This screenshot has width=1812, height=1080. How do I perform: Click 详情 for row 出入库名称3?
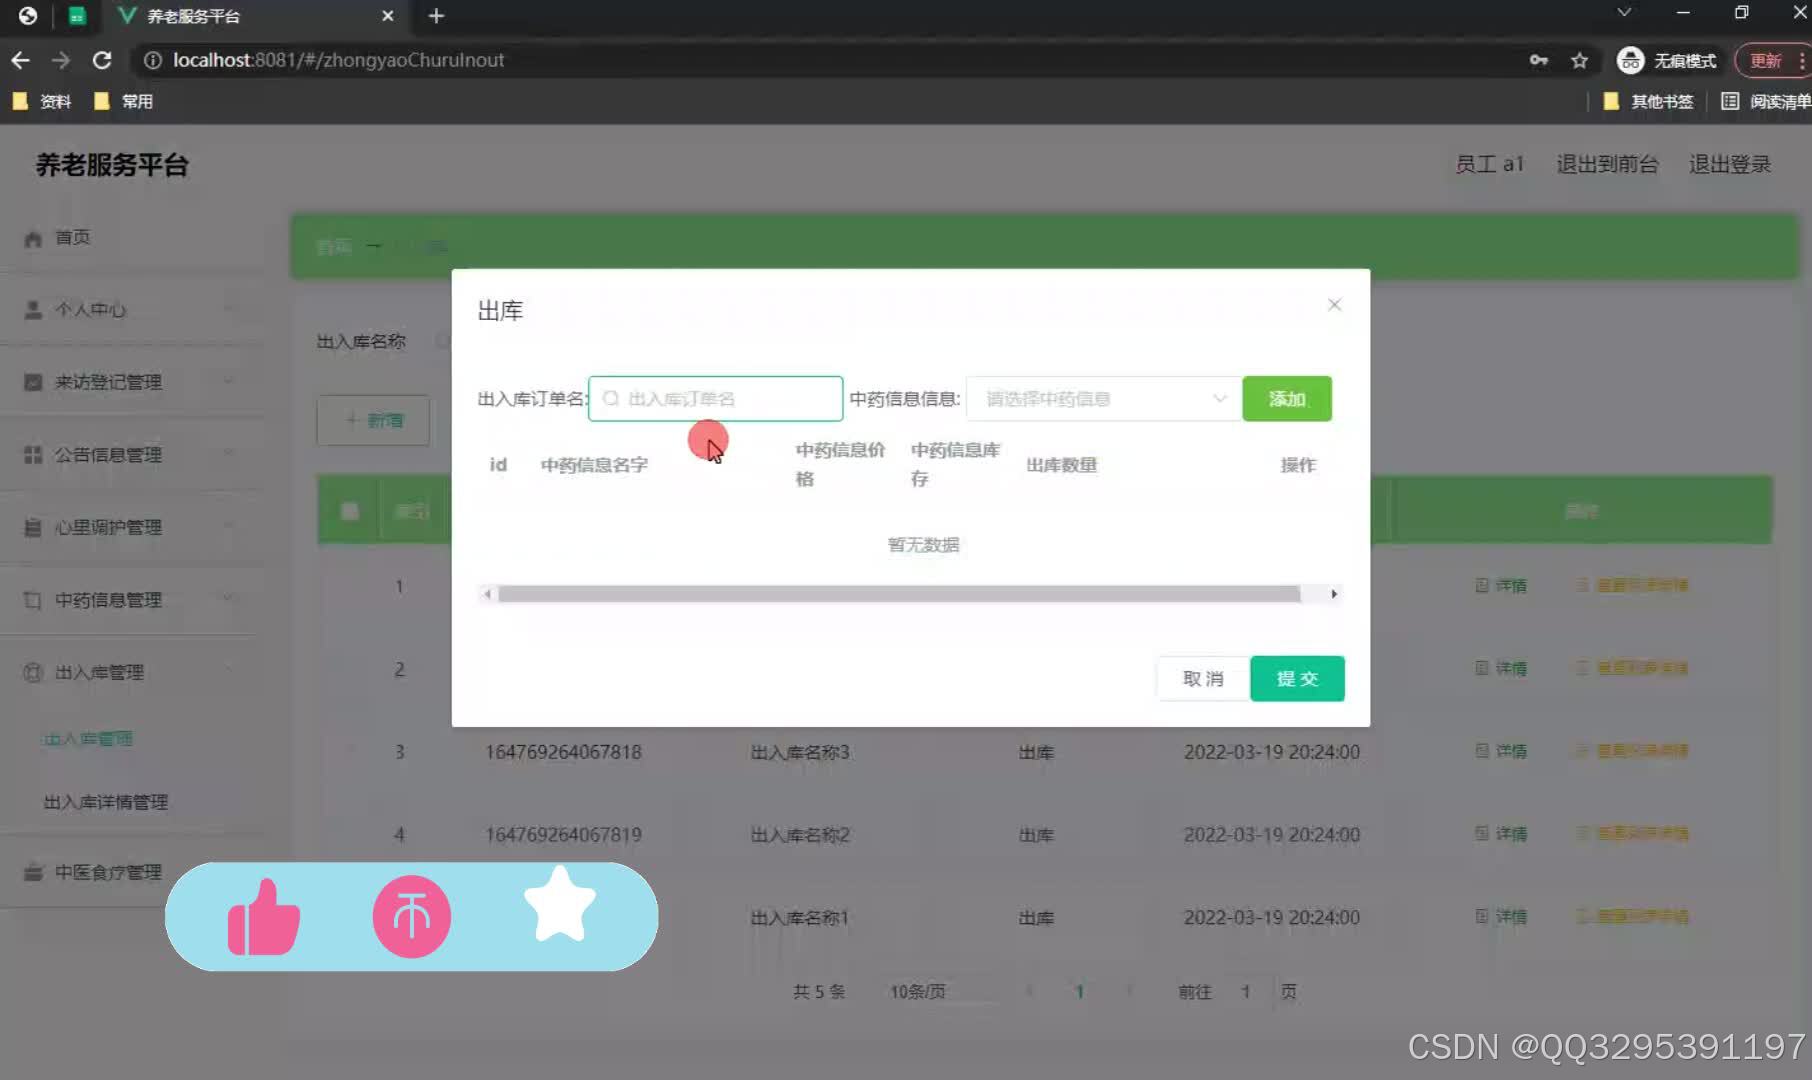(x=1501, y=751)
